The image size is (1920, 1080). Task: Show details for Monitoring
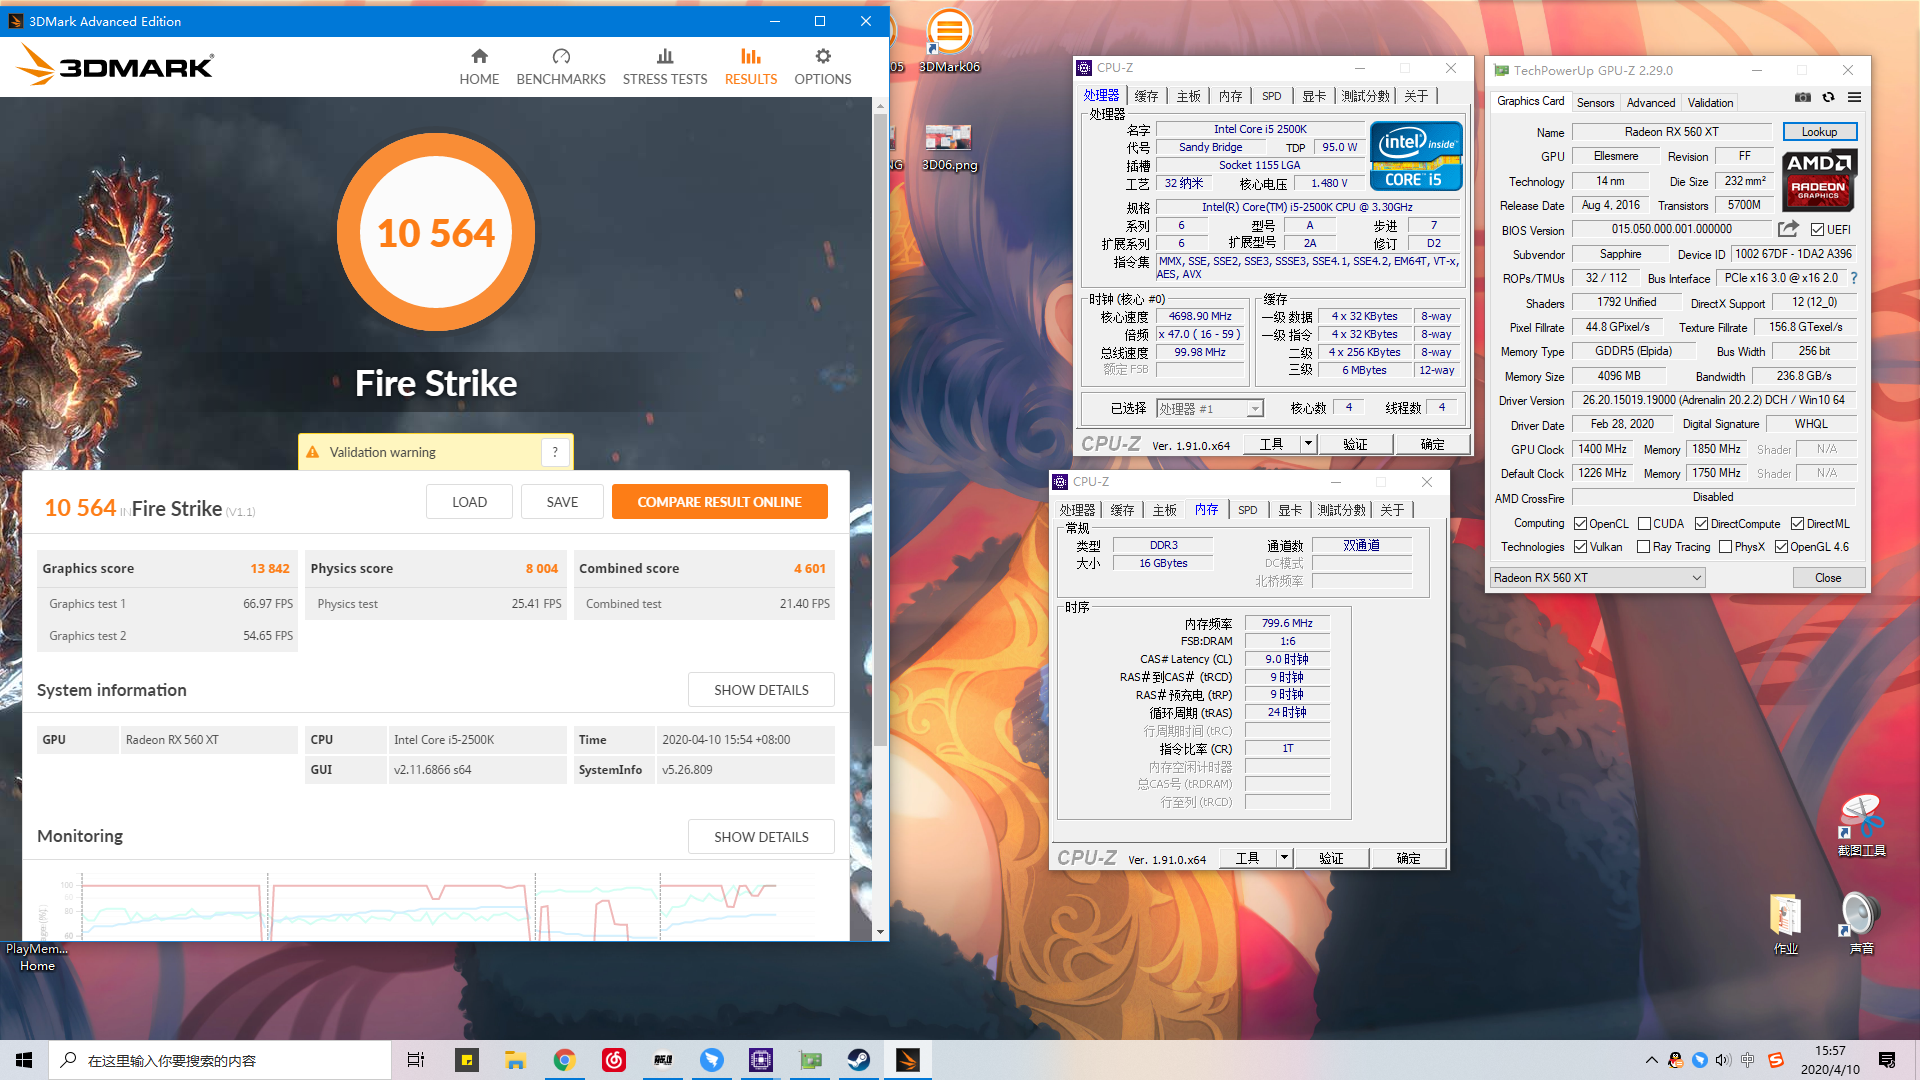tap(761, 837)
